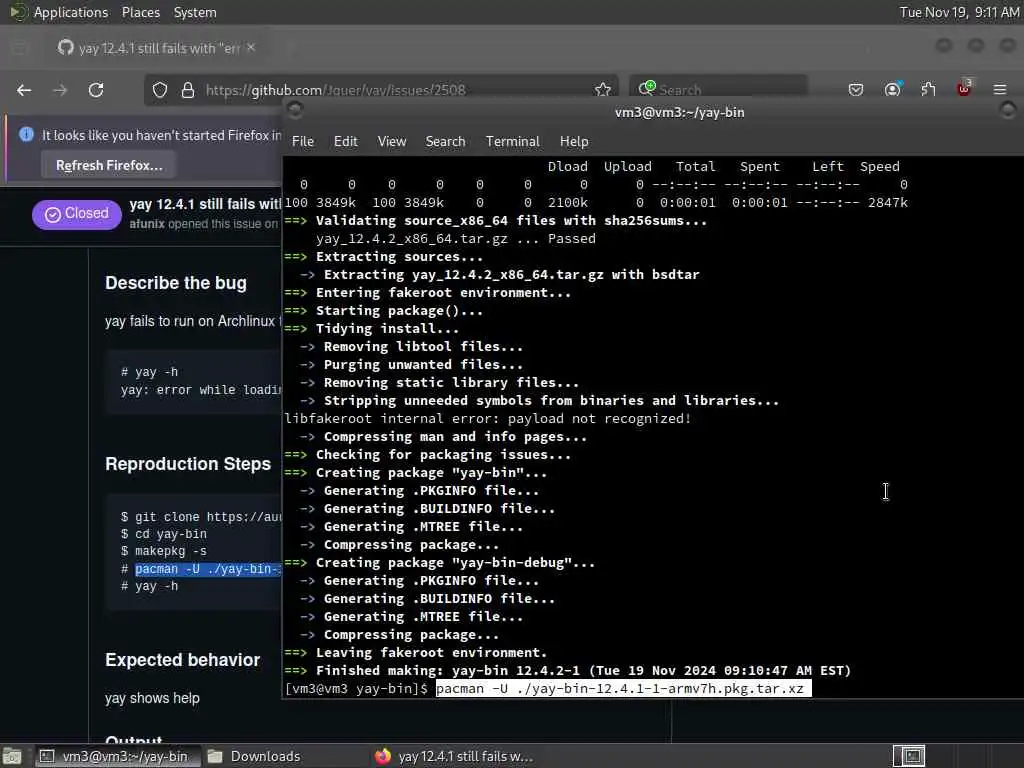Click terminal window menu button at title left
The image size is (1024, 768).
coord(295,110)
